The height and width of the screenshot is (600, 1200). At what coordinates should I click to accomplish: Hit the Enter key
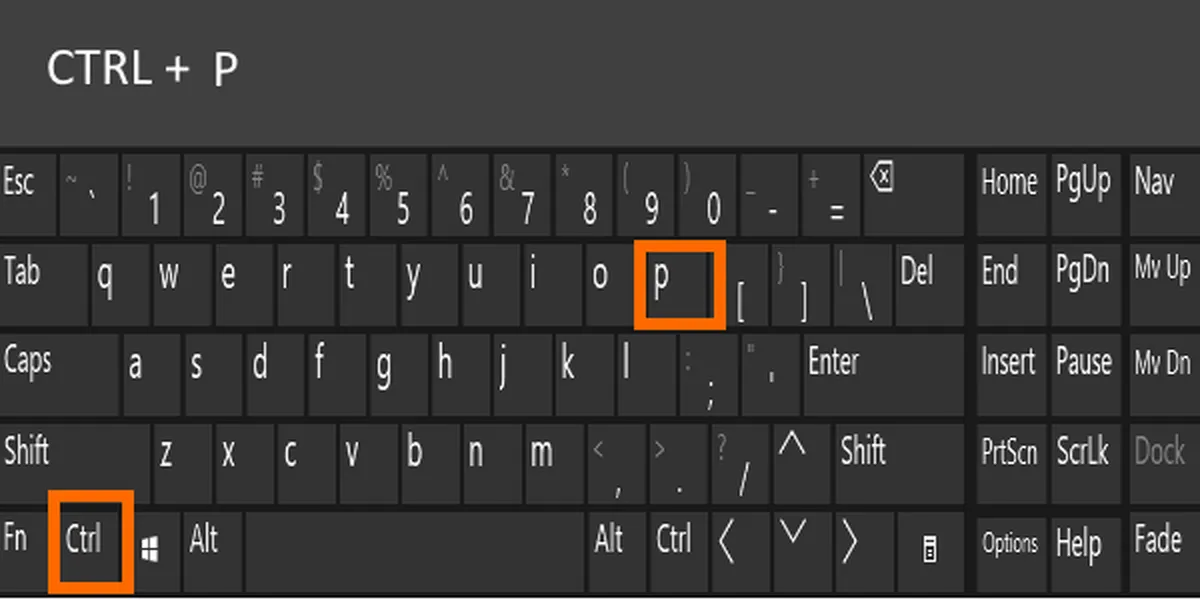click(880, 371)
